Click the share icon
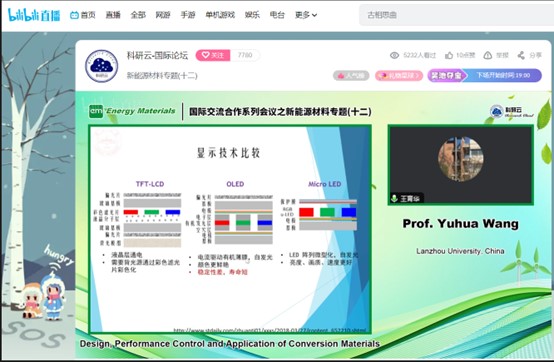Viewport: 554px width, 362px height. coord(521,55)
